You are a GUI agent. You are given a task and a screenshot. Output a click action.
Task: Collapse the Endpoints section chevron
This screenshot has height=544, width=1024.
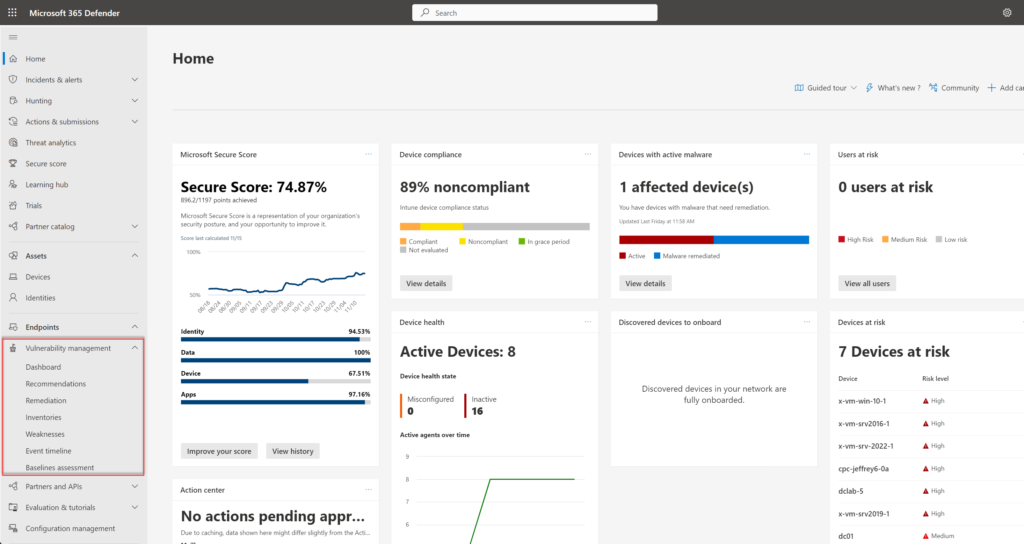[x=135, y=327]
